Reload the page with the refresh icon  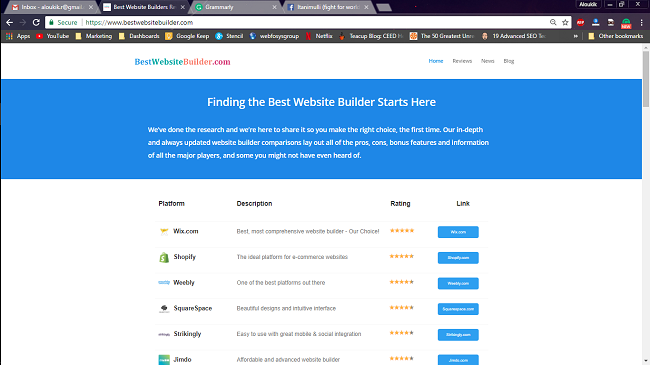tap(36, 22)
